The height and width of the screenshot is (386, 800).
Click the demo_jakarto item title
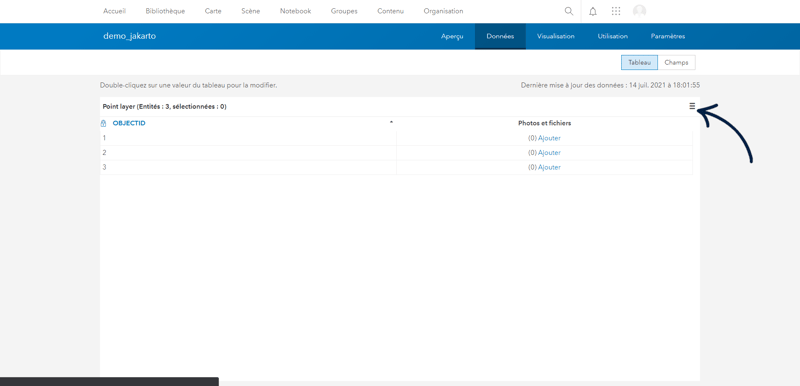pyautogui.click(x=130, y=36)
